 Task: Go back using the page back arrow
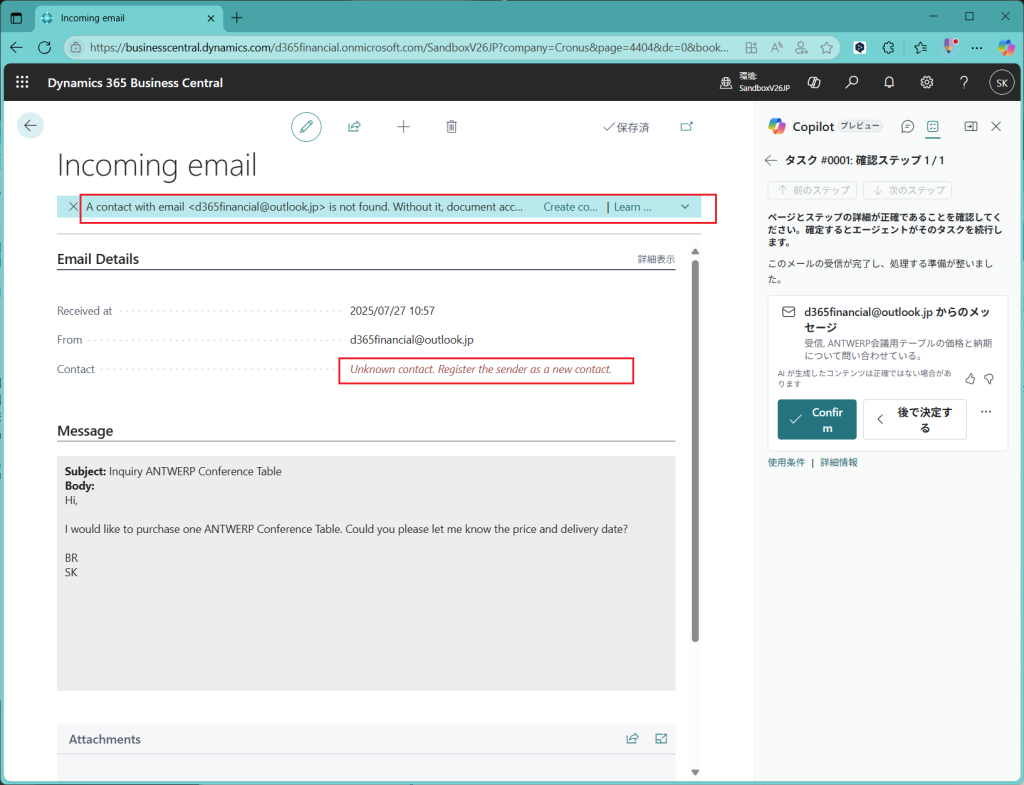point(30,125)
